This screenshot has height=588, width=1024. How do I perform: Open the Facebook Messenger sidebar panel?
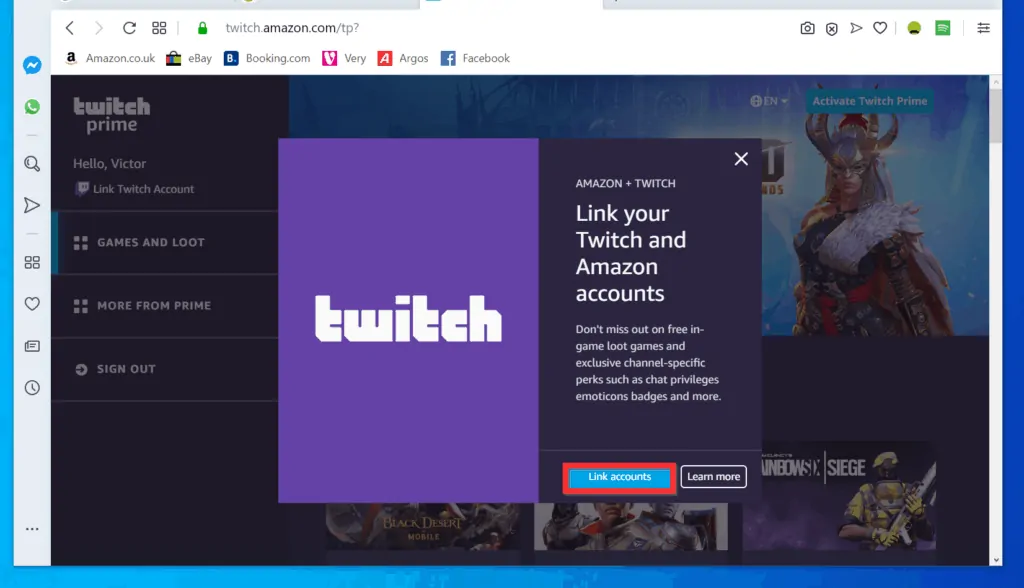point(32,65)
